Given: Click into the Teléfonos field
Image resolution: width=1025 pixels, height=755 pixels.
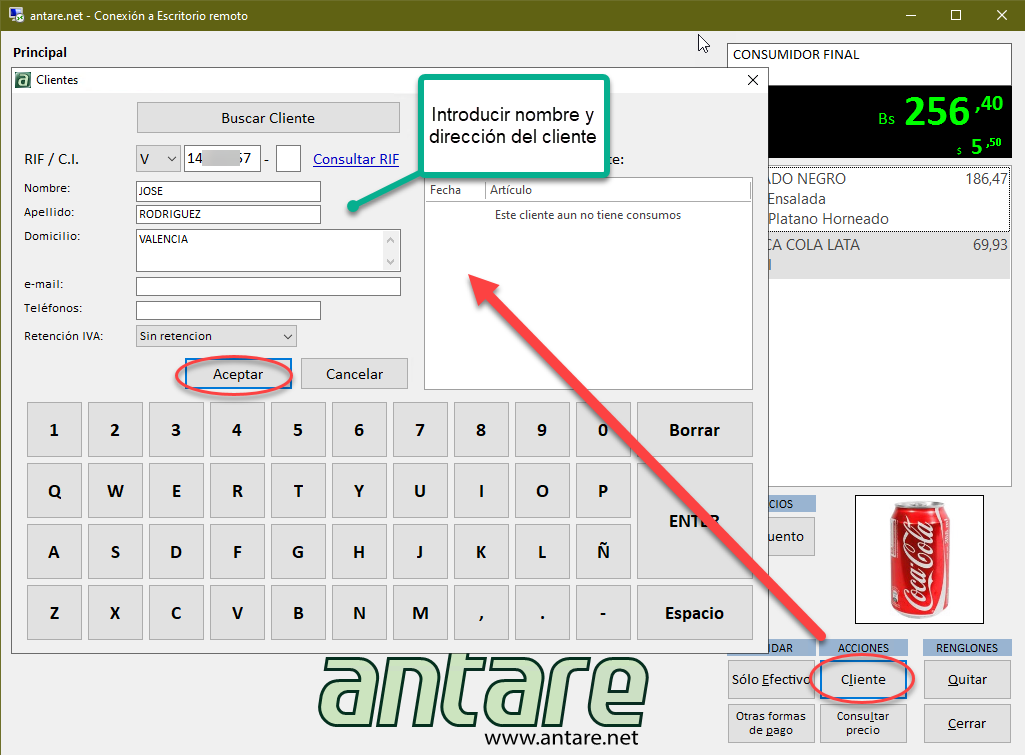Looking at the screenshot, I should 228,310.
